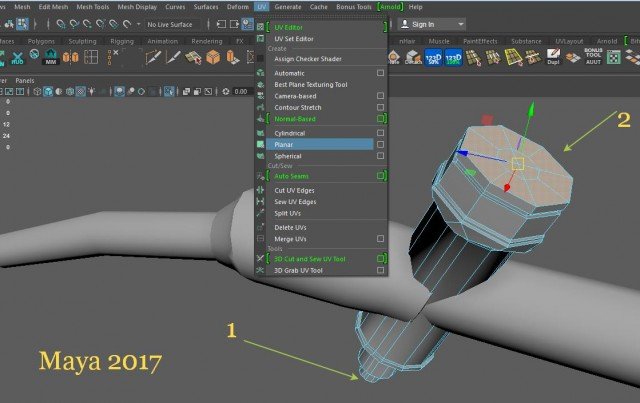Screen dimensions: 640x403
Task: Open Automatic mapping options box
Action: click(380, 73)
